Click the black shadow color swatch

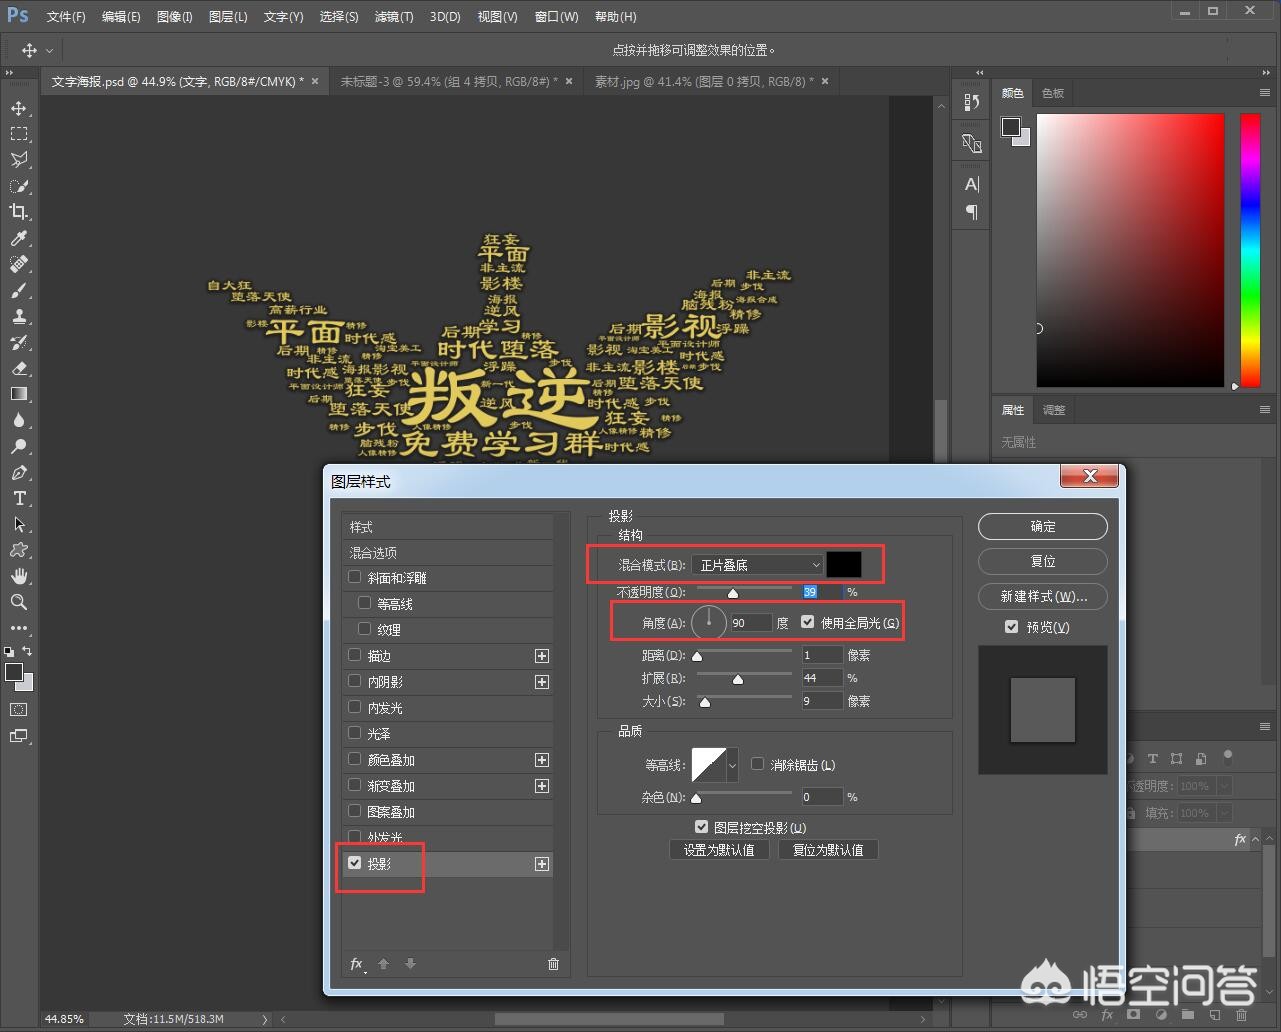point(843,564)
